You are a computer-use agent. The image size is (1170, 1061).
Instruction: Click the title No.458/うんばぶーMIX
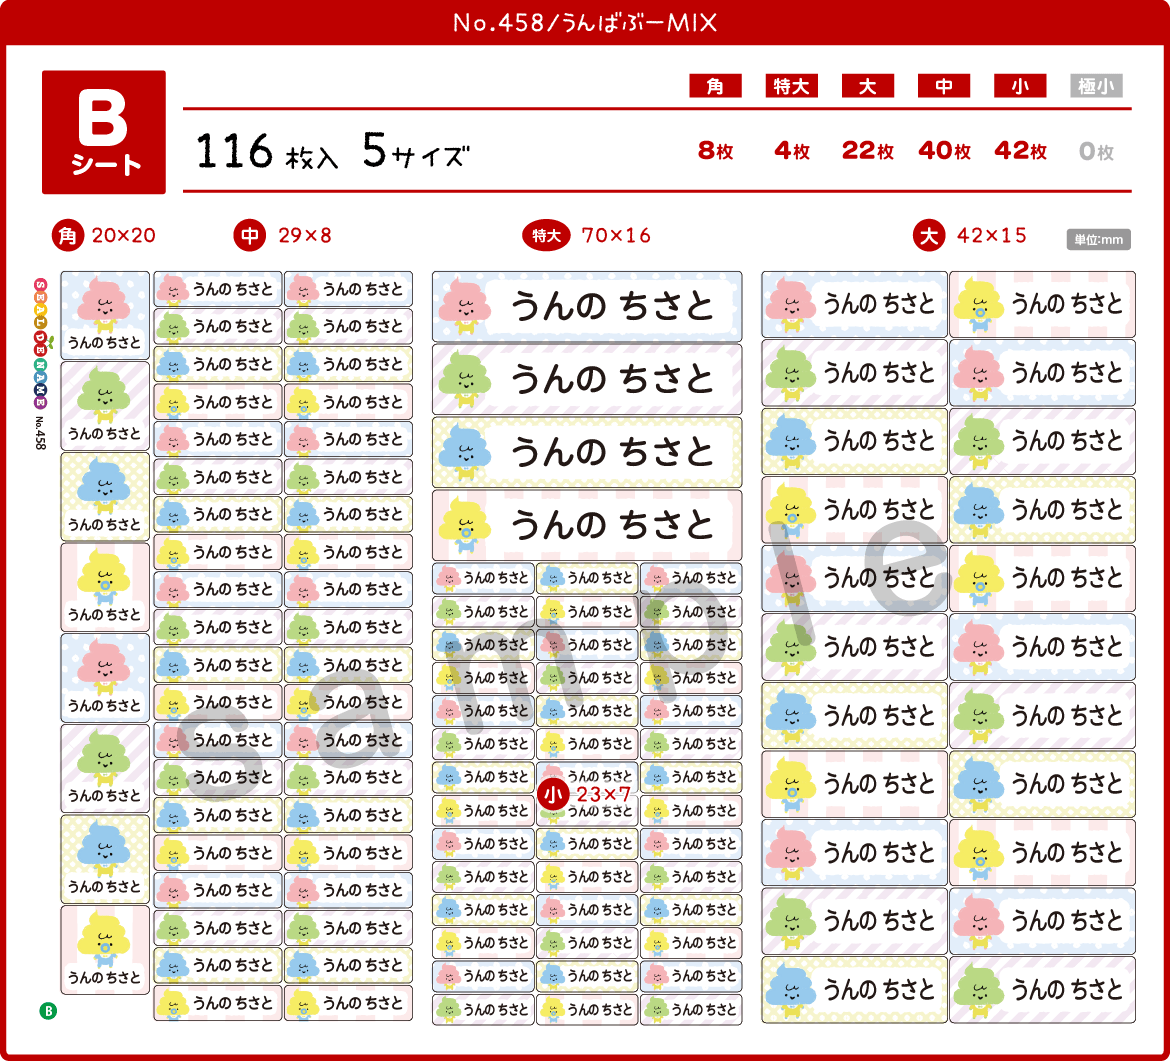pos(585,23)
